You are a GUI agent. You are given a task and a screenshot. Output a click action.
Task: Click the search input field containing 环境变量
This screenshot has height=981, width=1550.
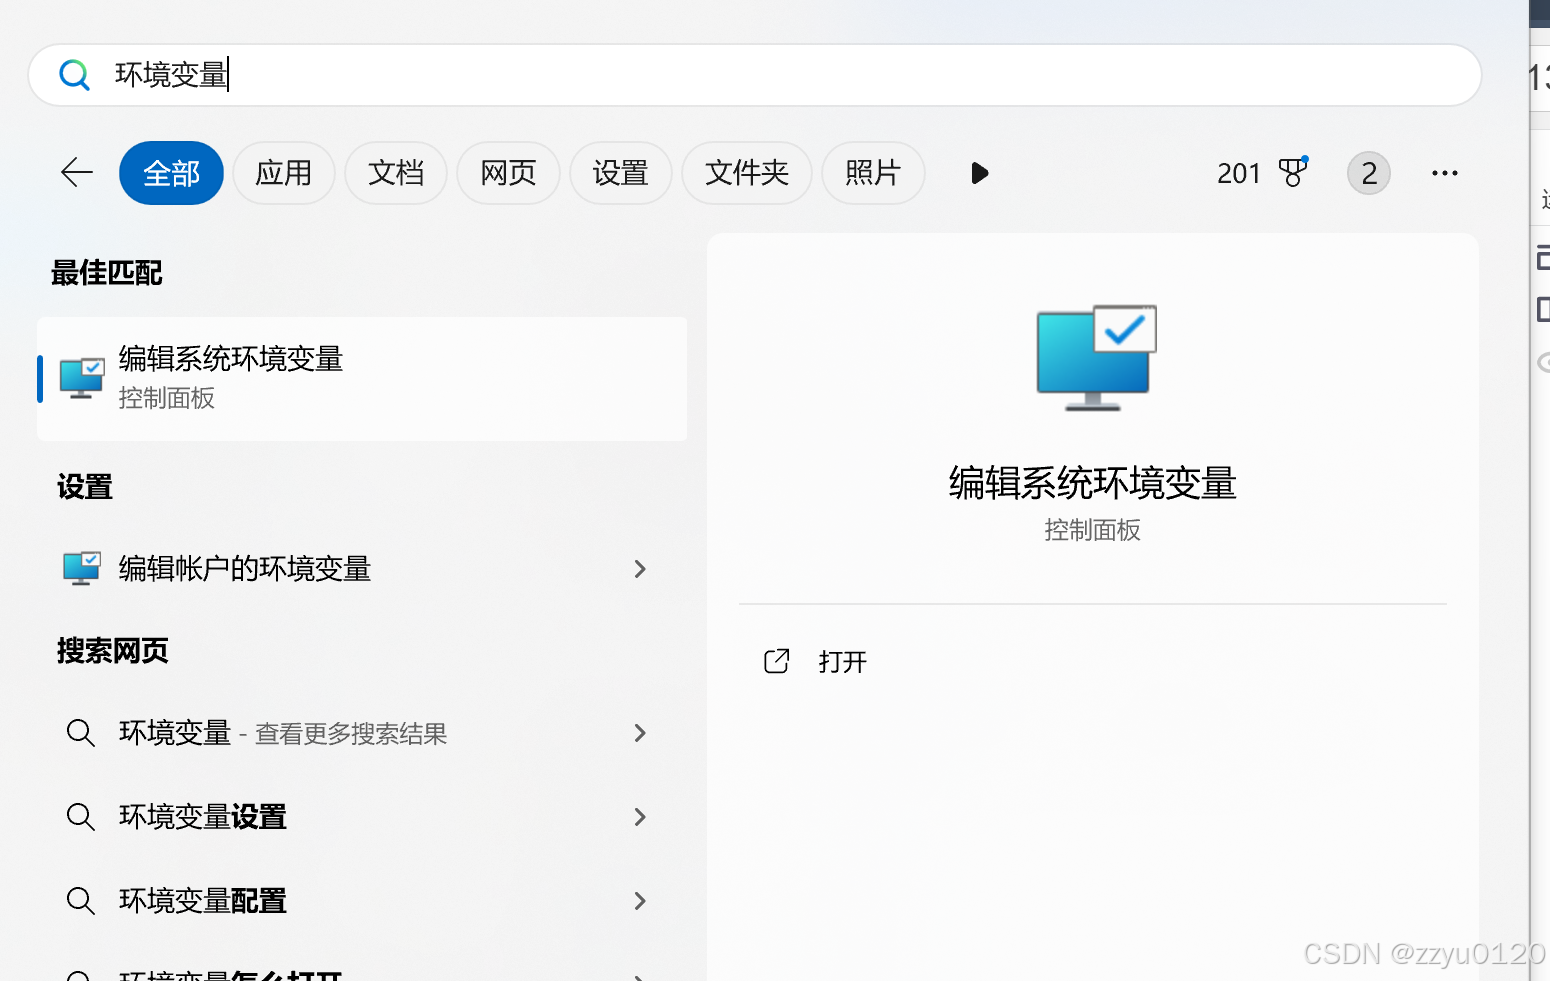tap(755, 75)
